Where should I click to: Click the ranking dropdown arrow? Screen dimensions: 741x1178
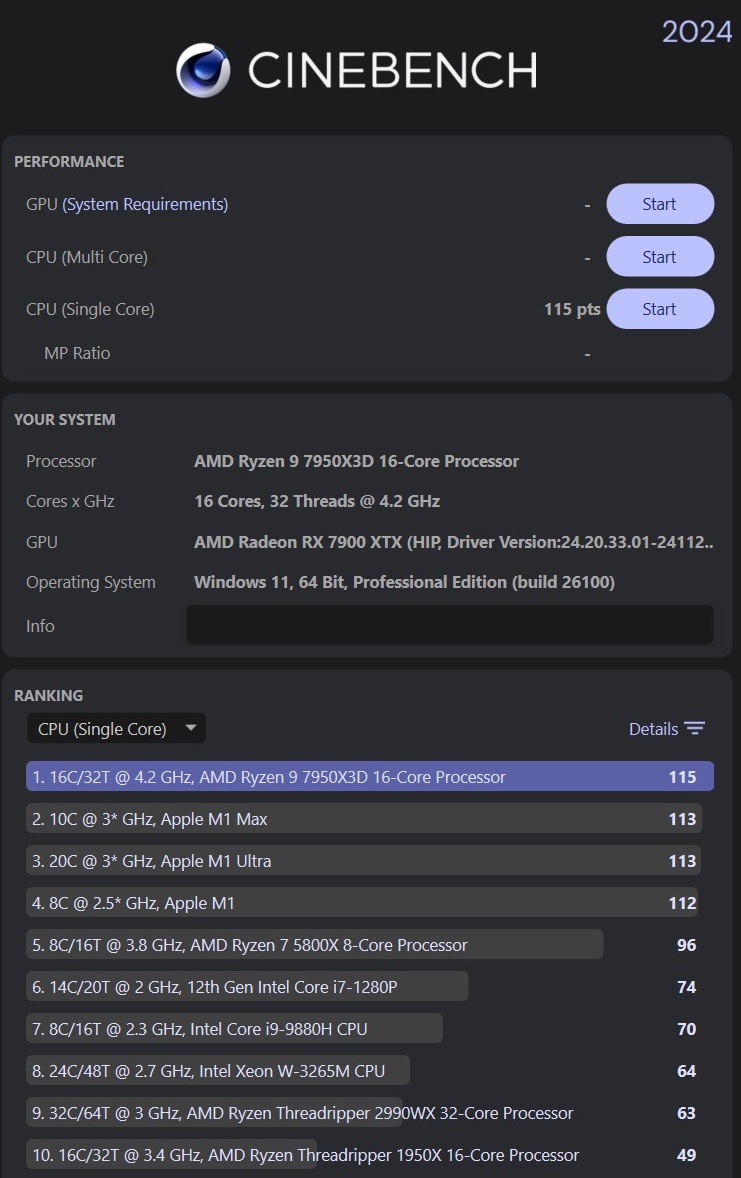191,729
